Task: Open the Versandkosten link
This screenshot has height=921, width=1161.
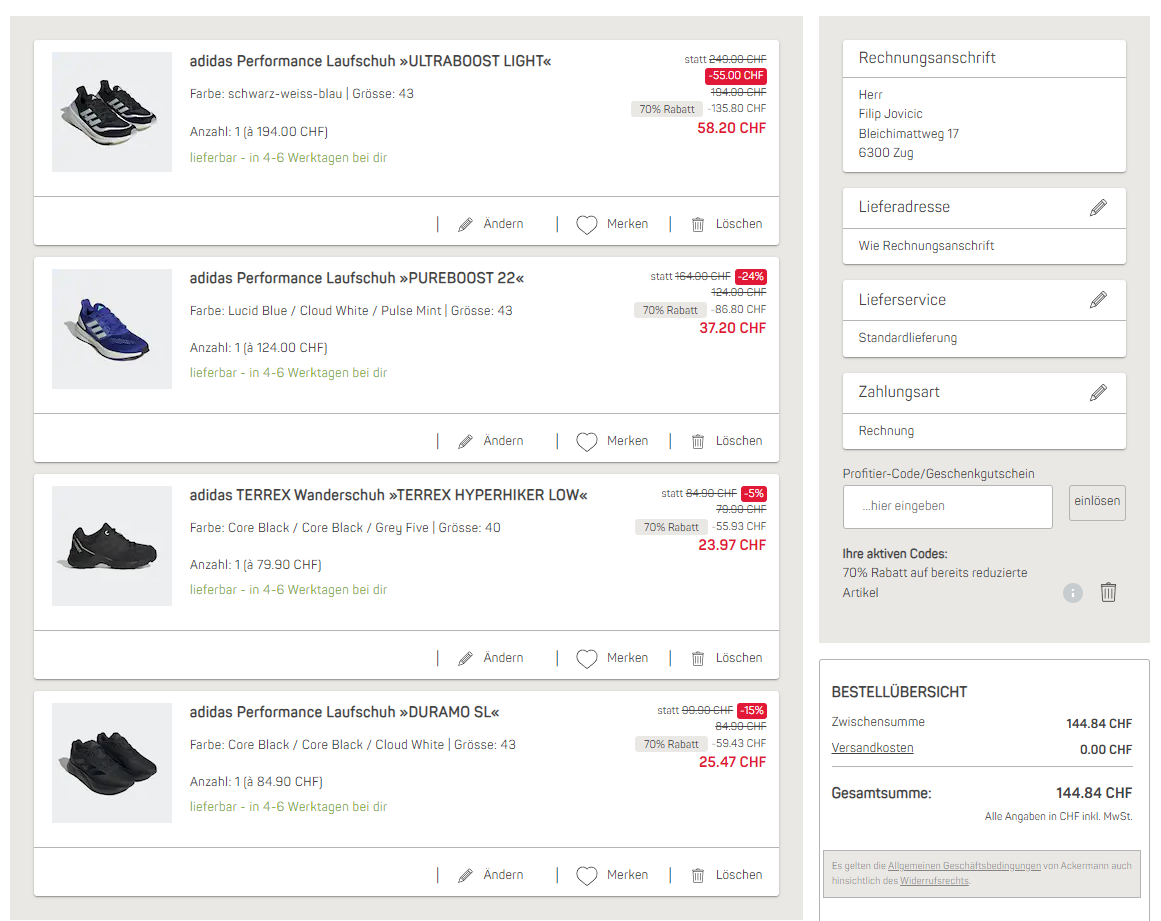Action: pos(872,748)
